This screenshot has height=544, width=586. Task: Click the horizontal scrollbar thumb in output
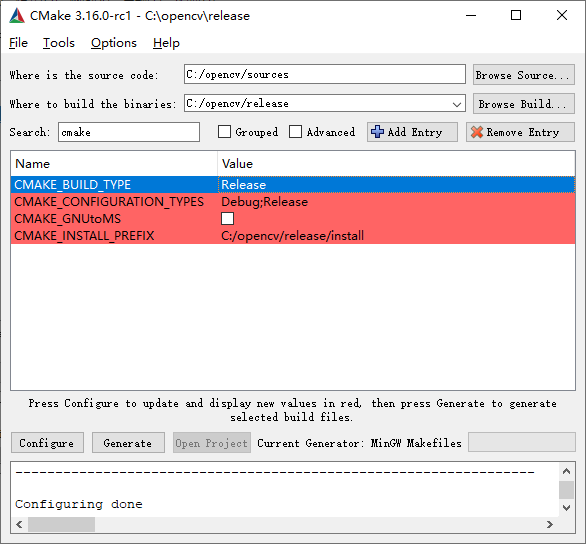[62, 525]
